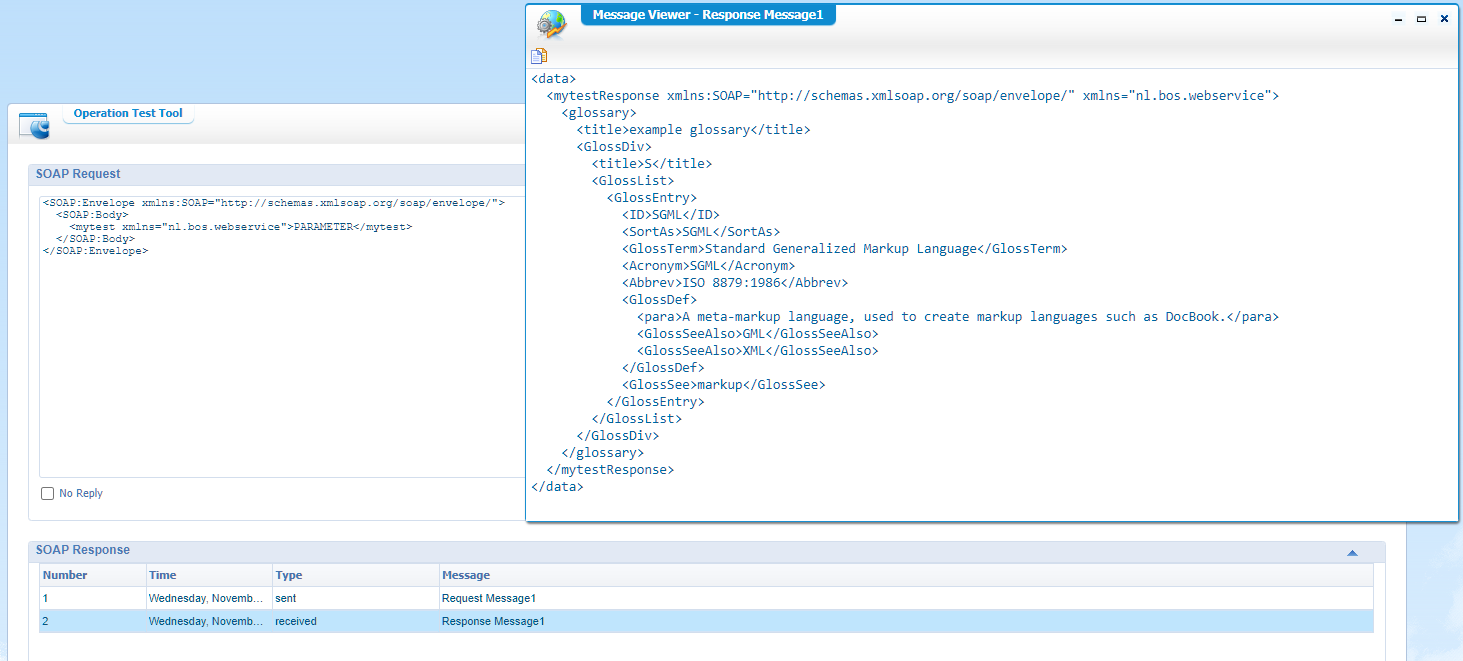Sort by the Message column header
Viewport: 1463px width, 661px height.
[x=466, y=575]
